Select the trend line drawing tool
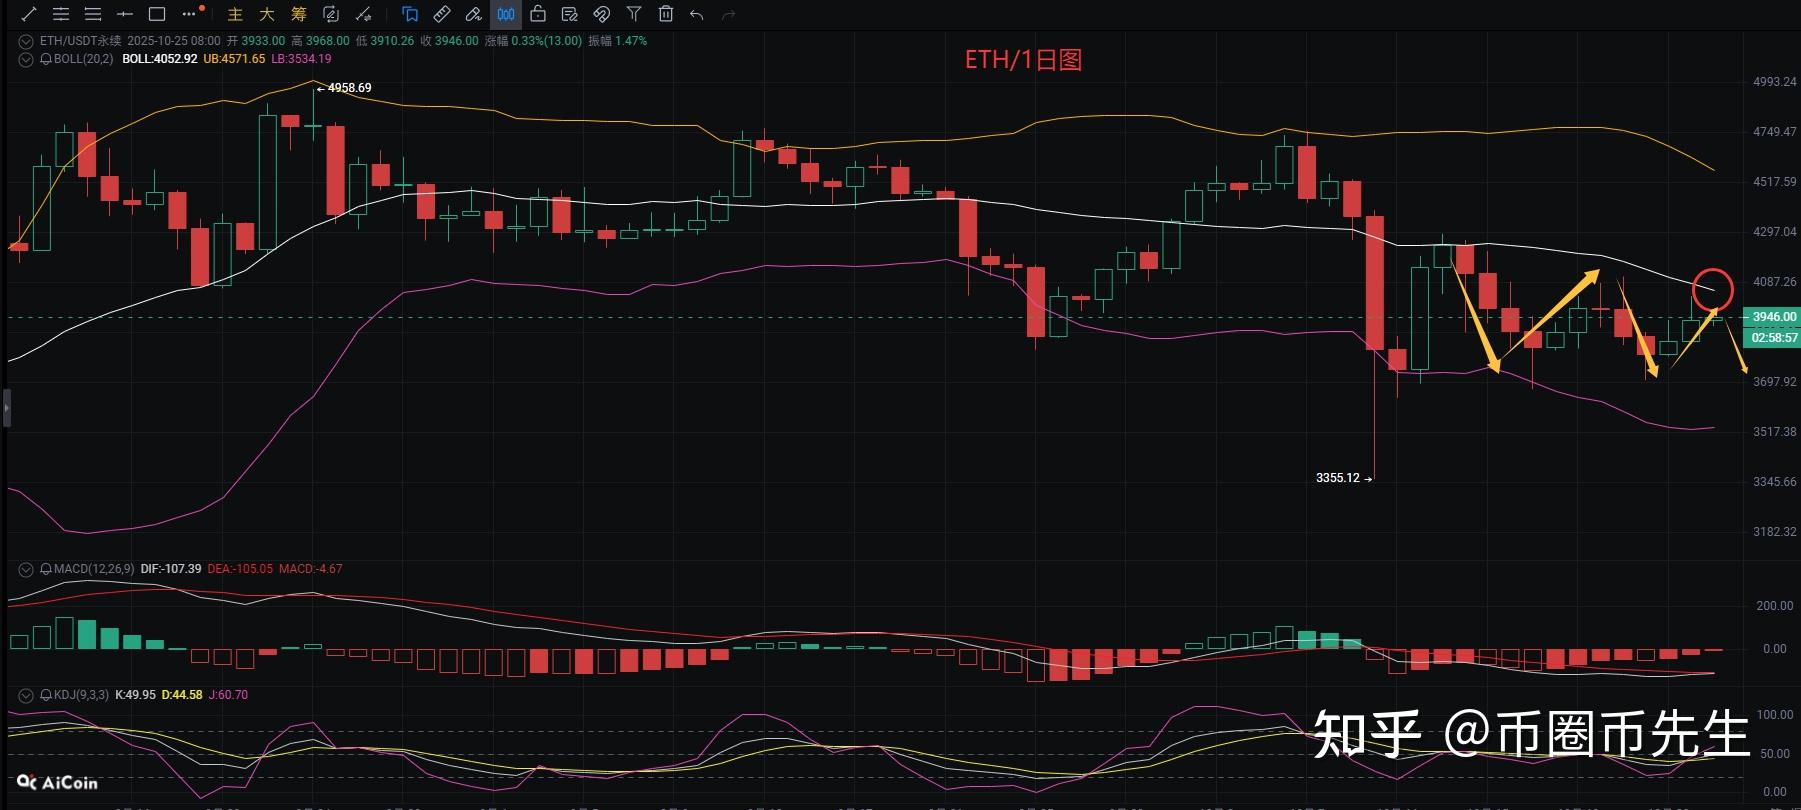Image resolution: width=1801 pixels, height=810 pixels. pos(29,14)
